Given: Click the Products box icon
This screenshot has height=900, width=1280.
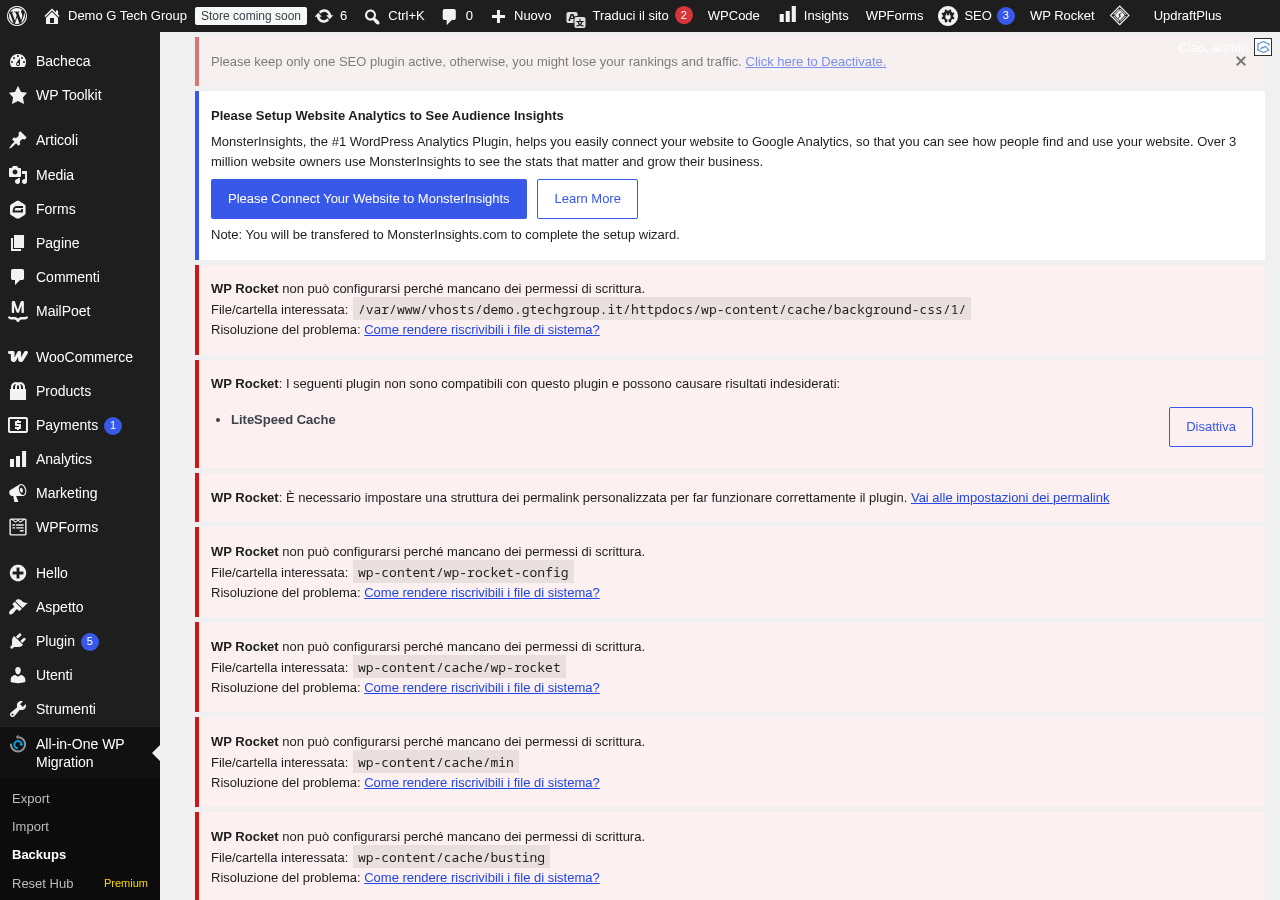Looking at the screenshot, I should 18,391.
